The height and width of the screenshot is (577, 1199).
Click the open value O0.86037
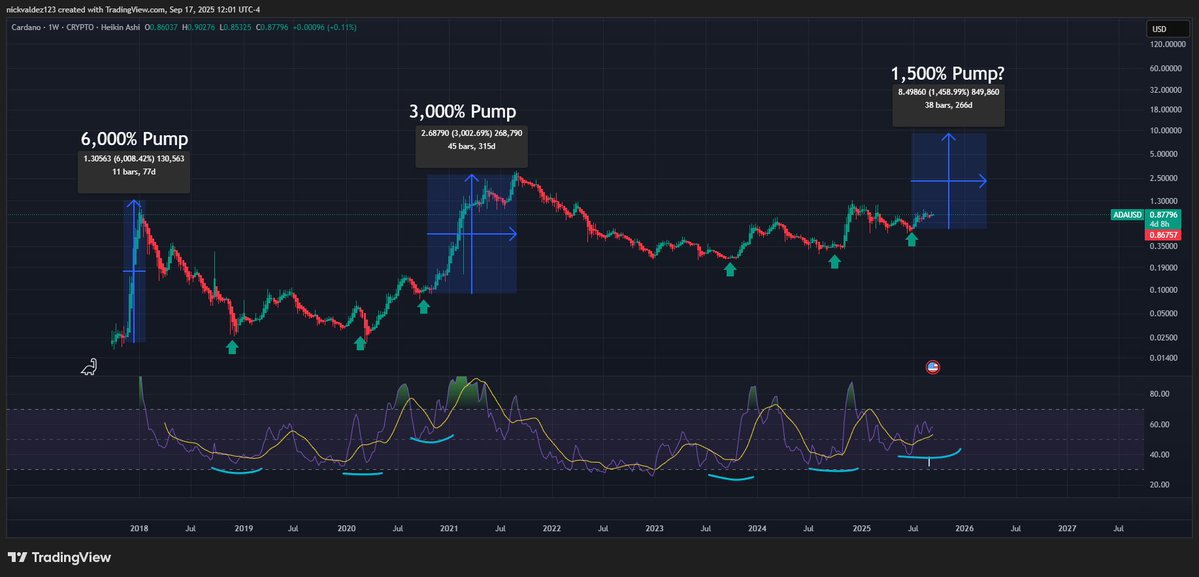click(161, 27)
